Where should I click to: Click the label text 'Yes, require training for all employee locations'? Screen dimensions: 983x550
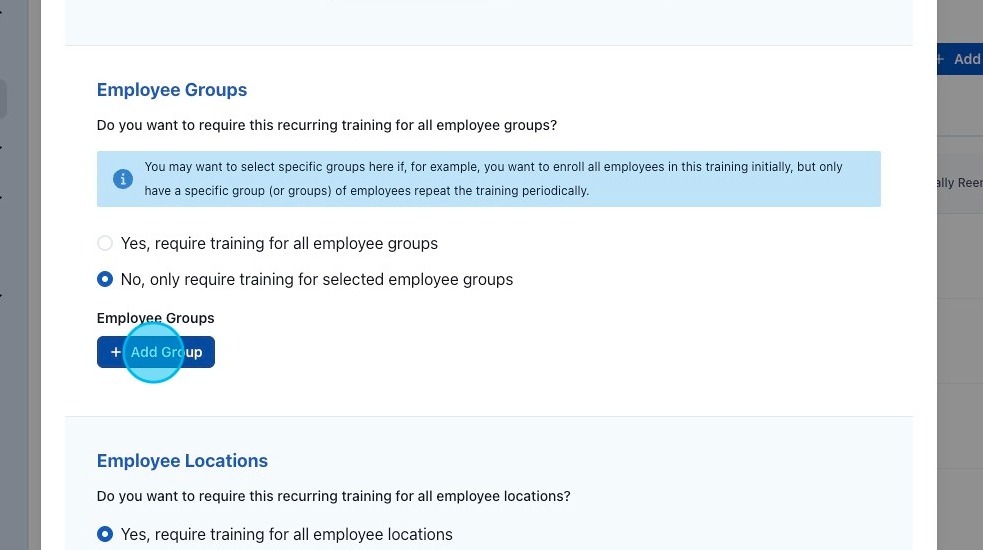pyautogui.click(x=286, y=534)
